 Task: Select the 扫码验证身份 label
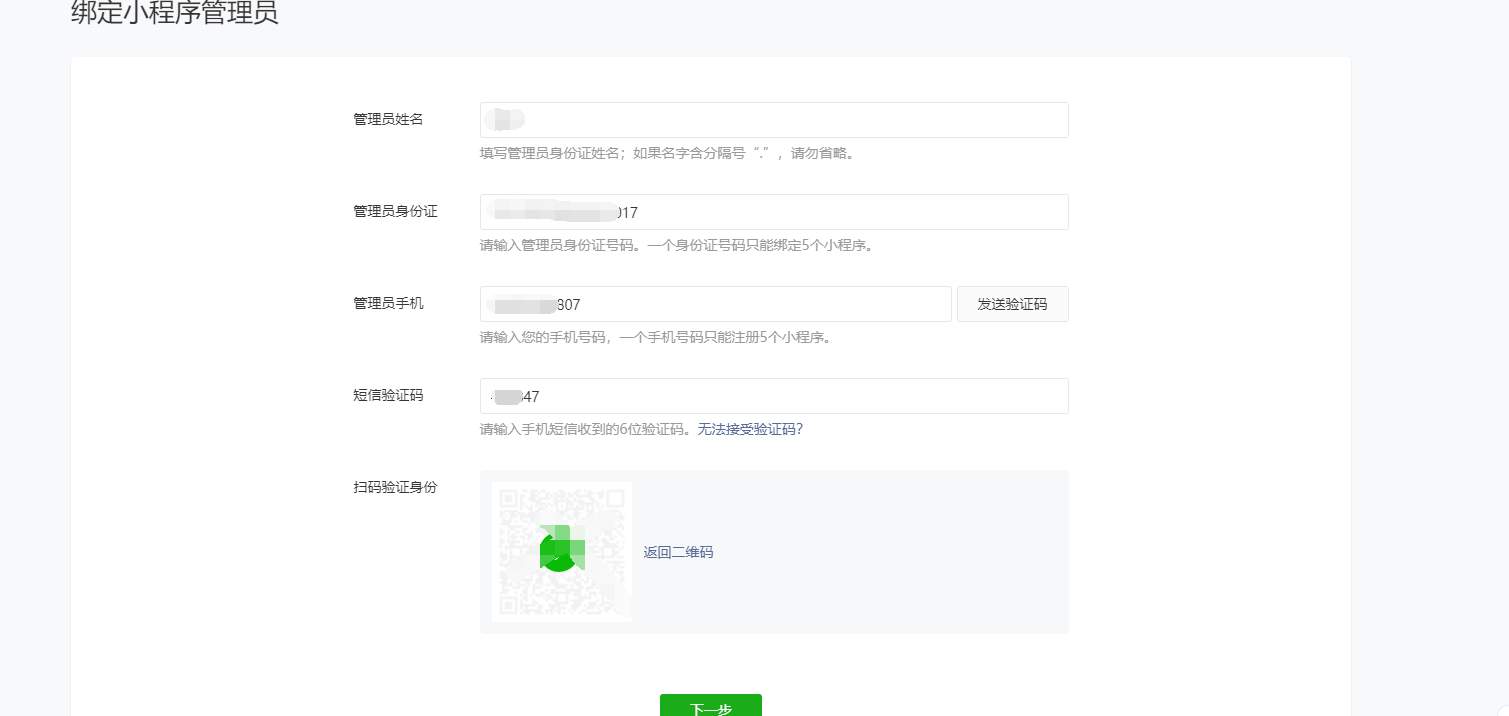pyautogui.click(x=395, y=488)
